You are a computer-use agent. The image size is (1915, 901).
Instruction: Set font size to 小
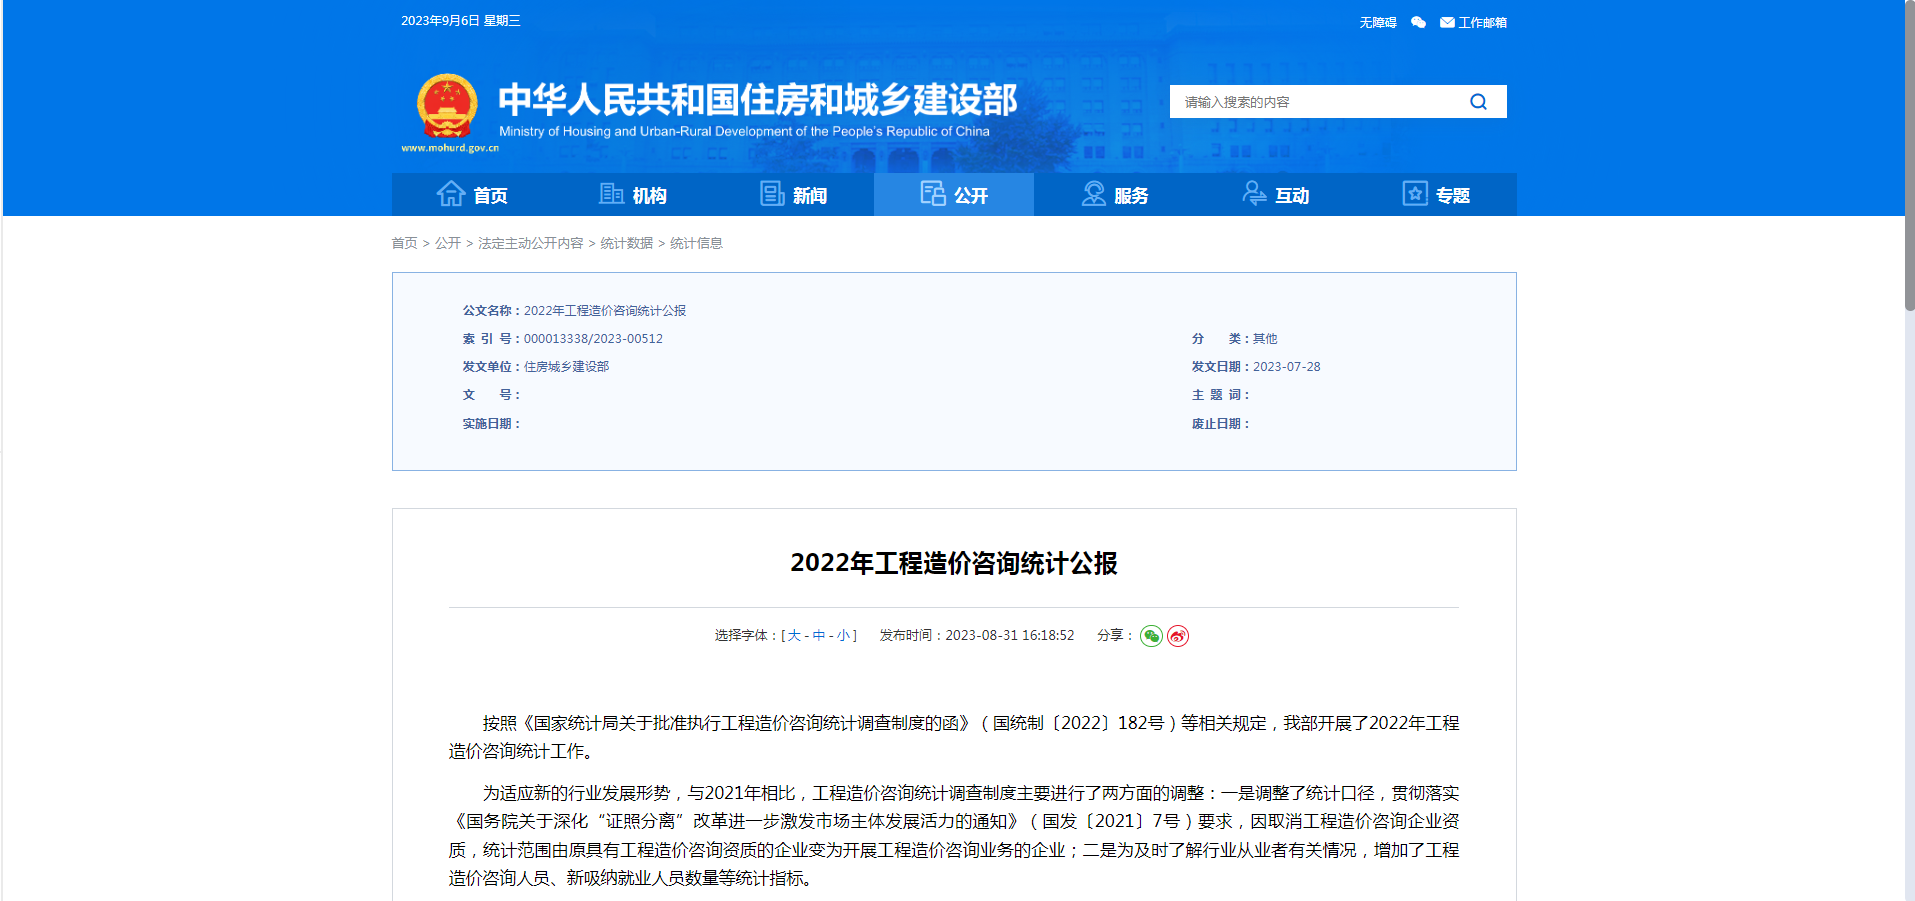point(843,635)
